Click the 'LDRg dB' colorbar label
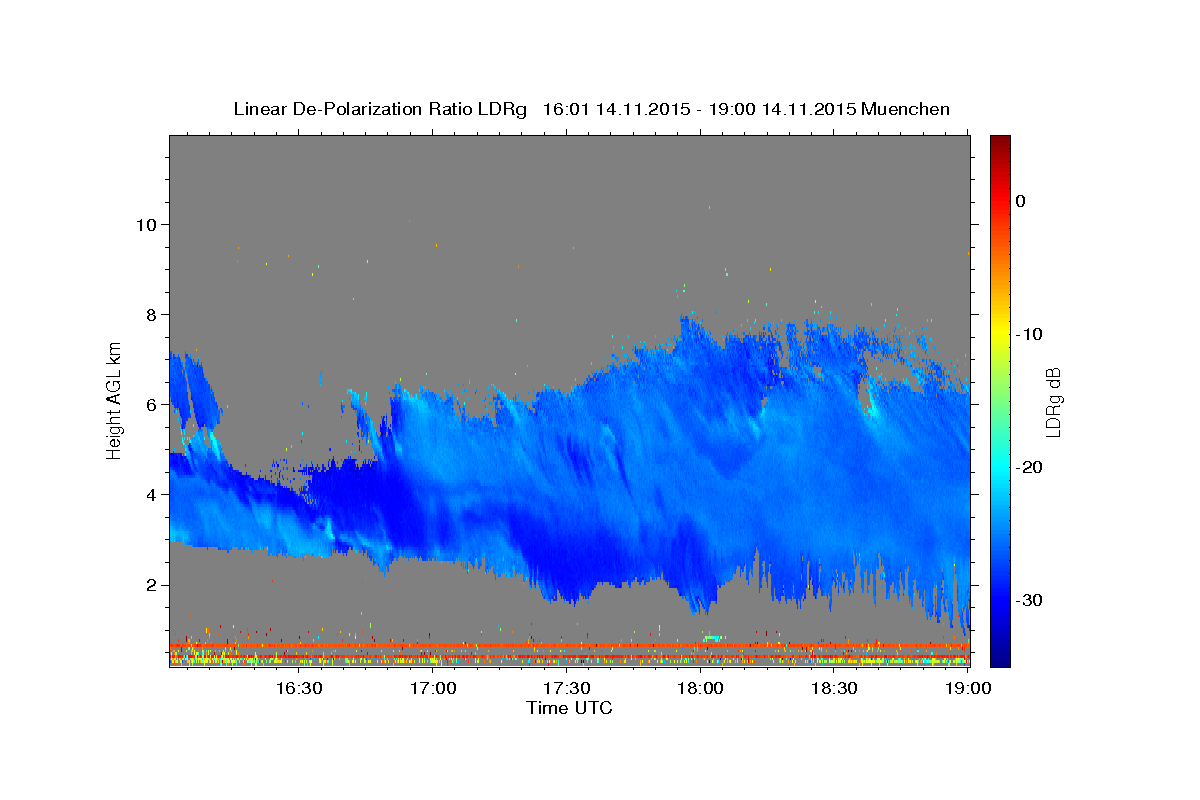Screen dimensions: 1200x800 [x=1053, y=403]
